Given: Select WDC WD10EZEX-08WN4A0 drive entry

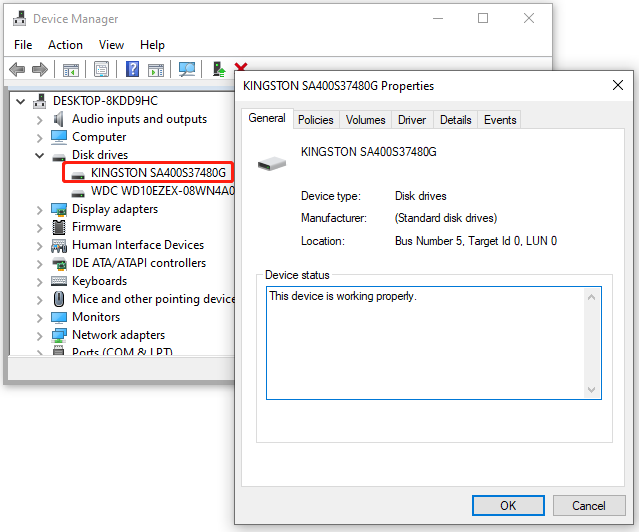Looking at the screenshot, I should point(162,191).
